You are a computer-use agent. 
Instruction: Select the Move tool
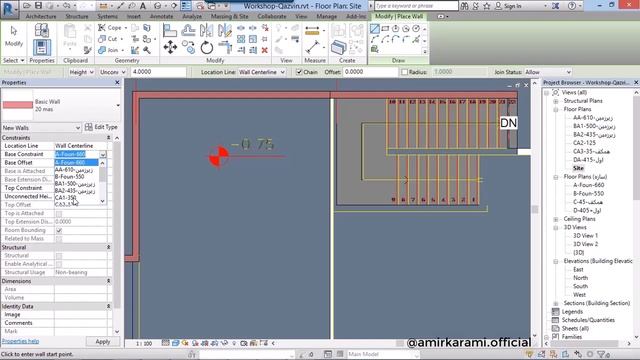170,47
